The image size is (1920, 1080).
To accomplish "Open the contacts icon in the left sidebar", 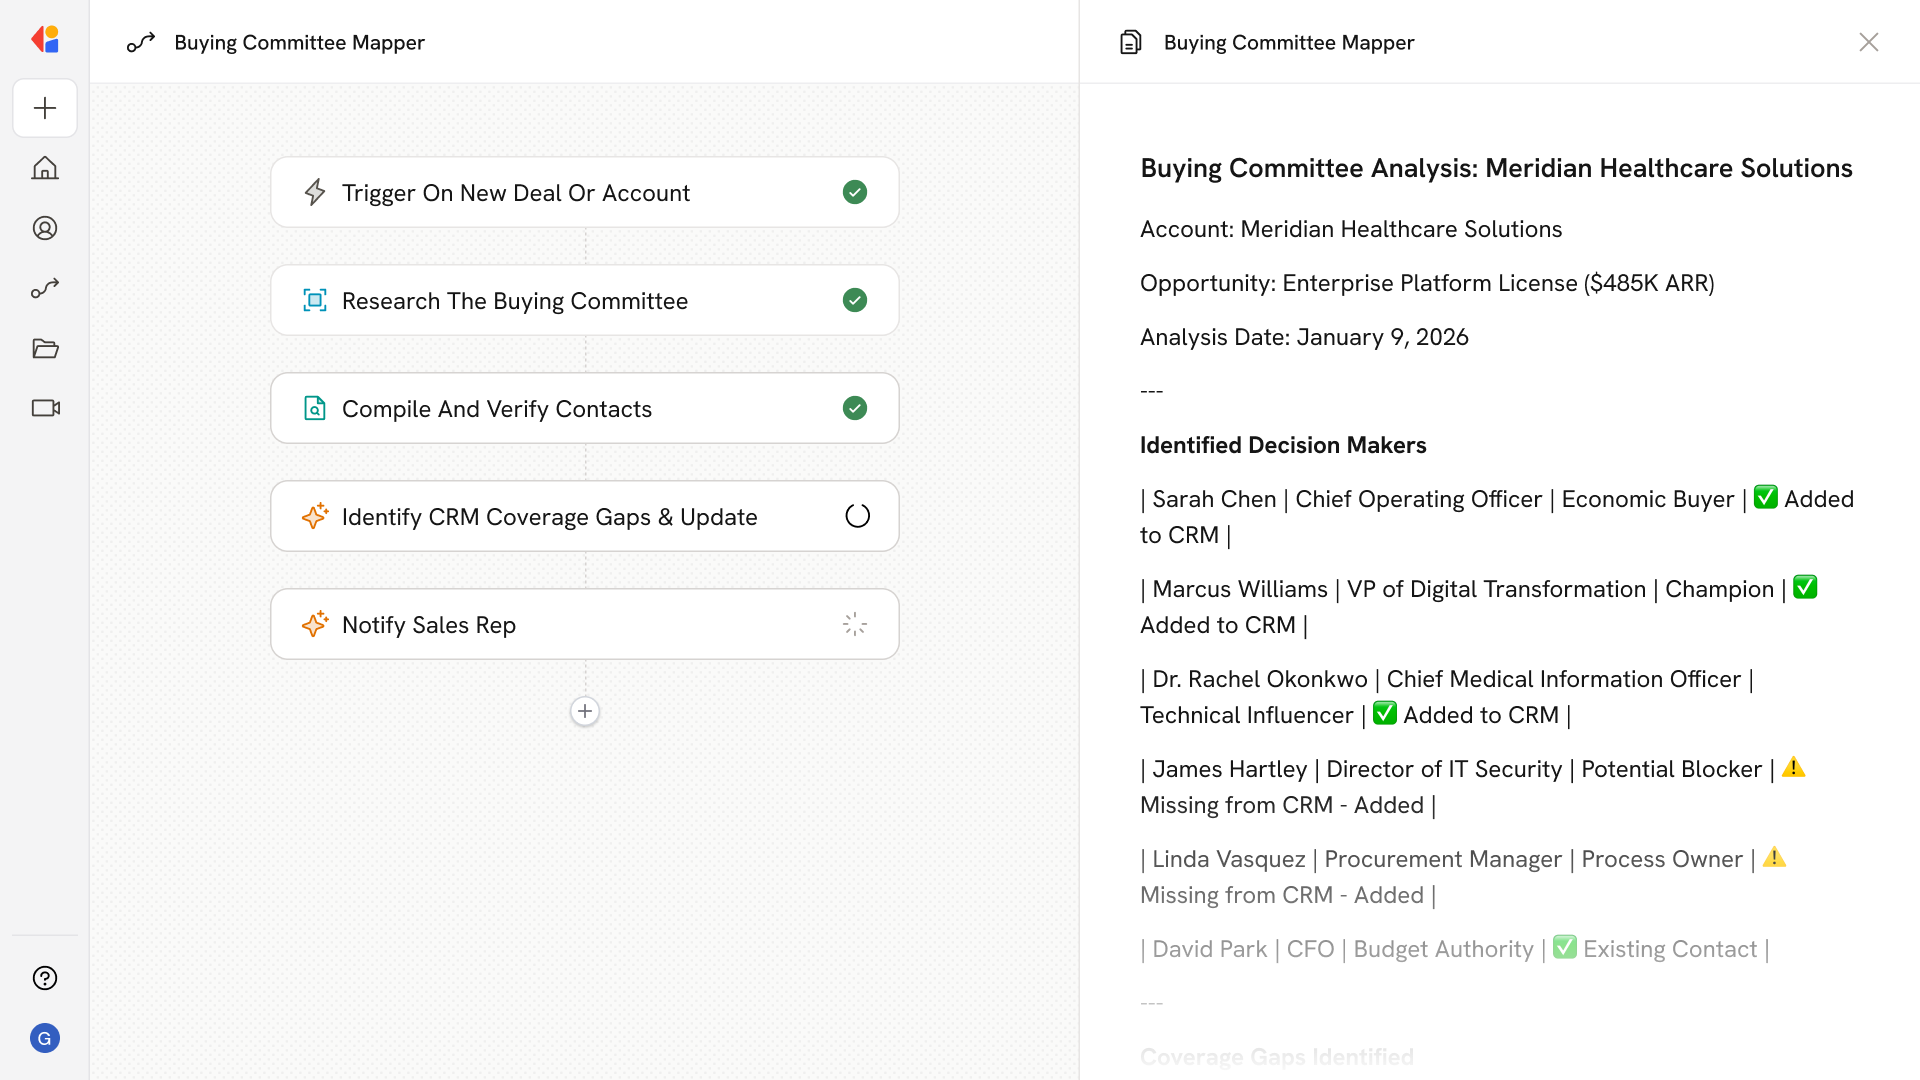I will coord(45,228).
